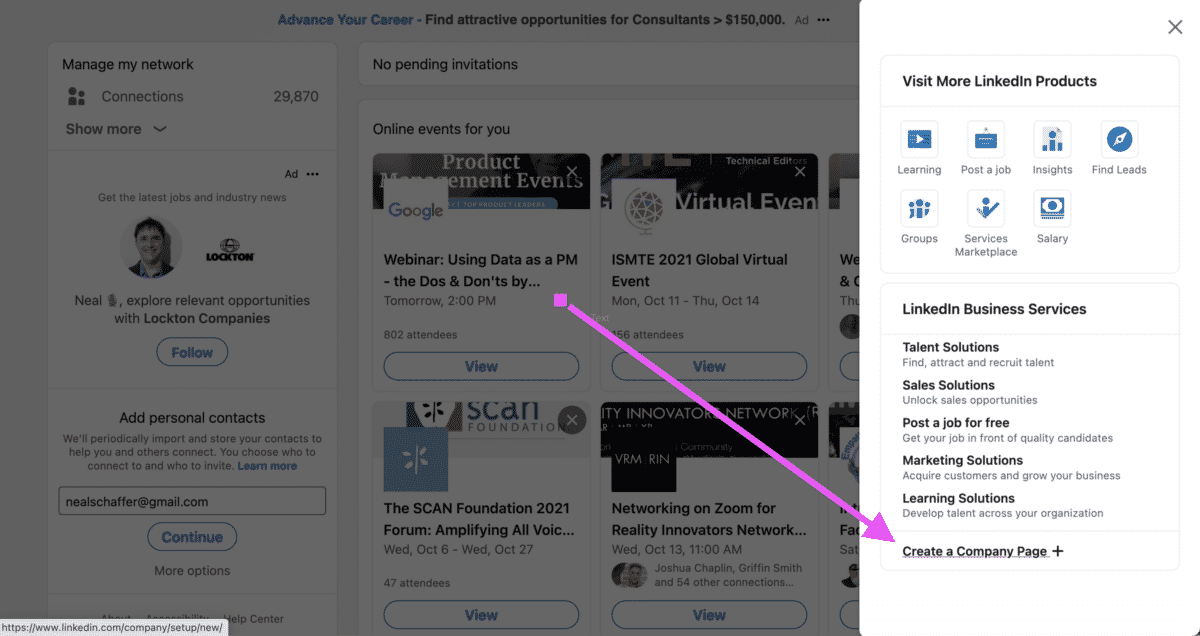Screen dimensions: 1200x636
Task: Close the LinkedIn products side panel
Action: point(1175,27)
